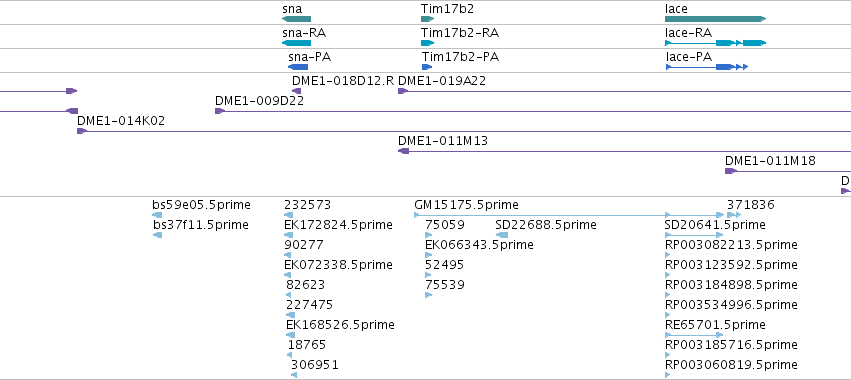Click the bs59e05.5prime EST arrow
This screenshot has width=851, height=380.
(157, 215)
